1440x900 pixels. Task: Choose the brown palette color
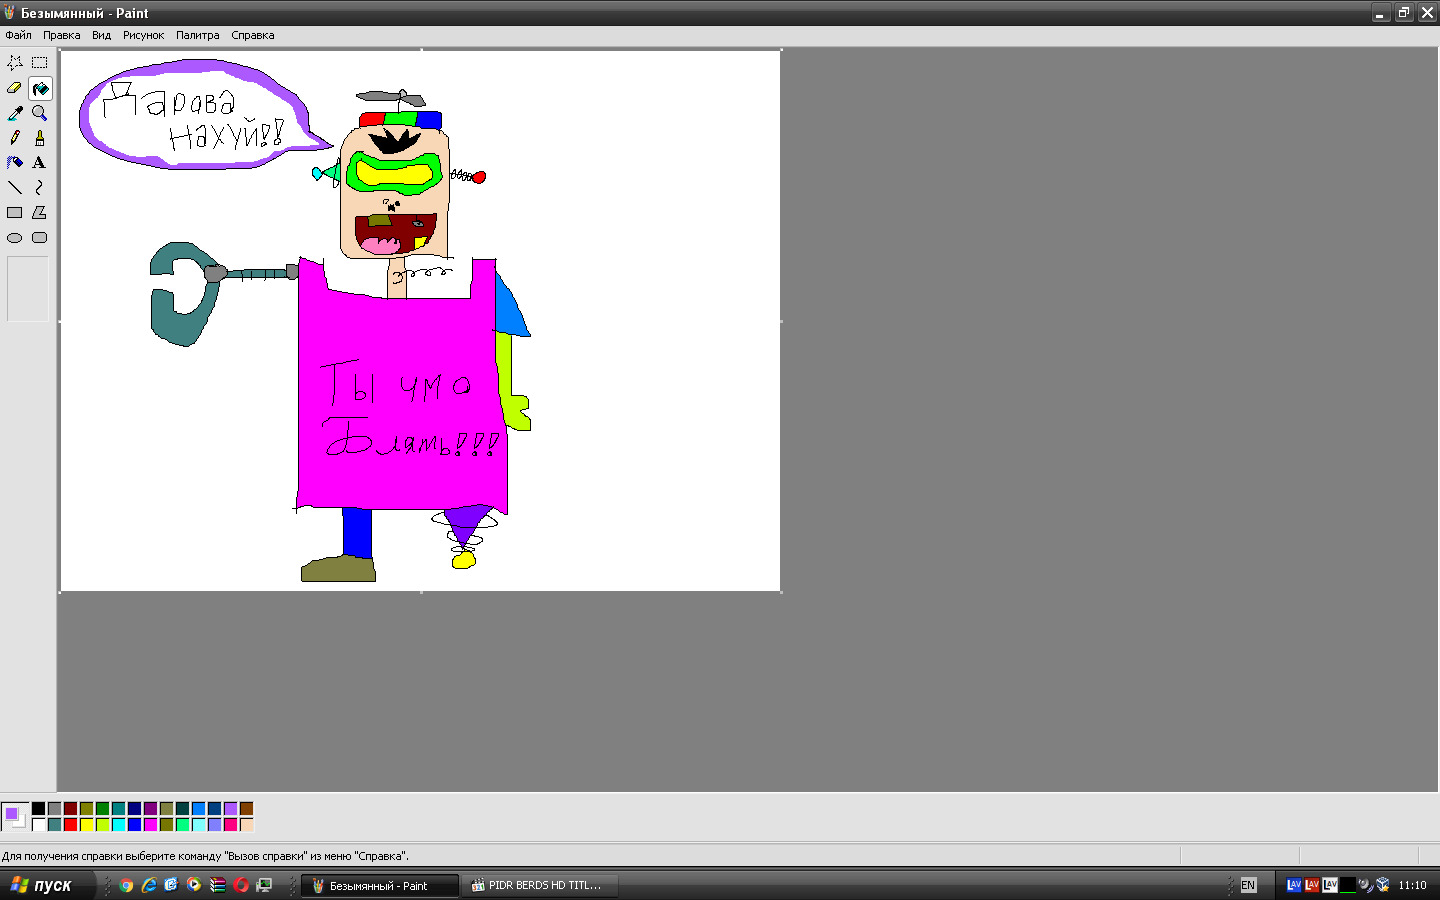pyautogui.click(x=246, y=809)
